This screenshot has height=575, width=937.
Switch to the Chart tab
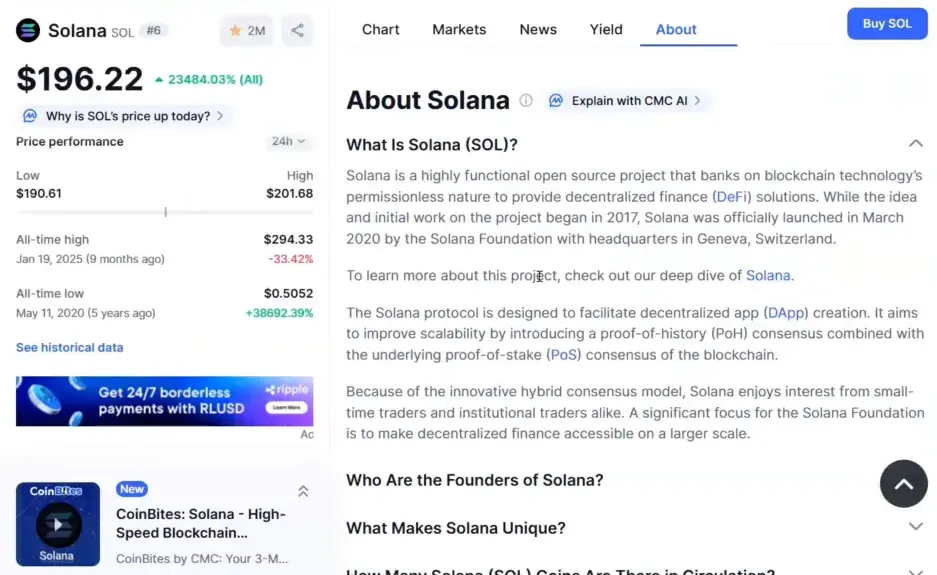[x=381, y=29]
